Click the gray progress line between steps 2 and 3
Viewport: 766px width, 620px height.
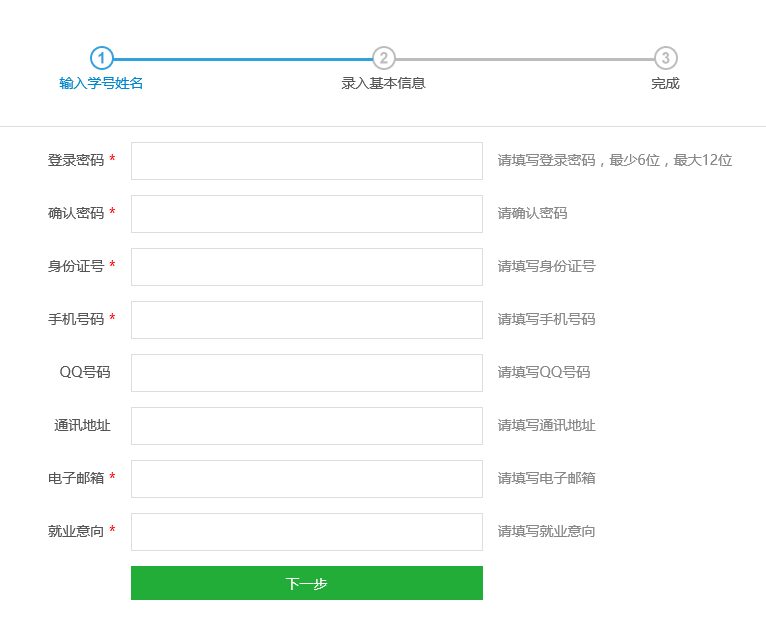[524, 59]
